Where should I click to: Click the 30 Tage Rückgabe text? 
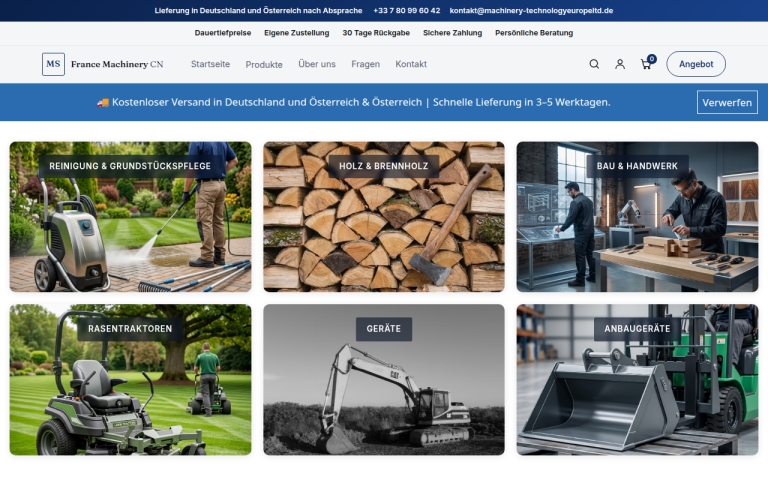point(376,33)
